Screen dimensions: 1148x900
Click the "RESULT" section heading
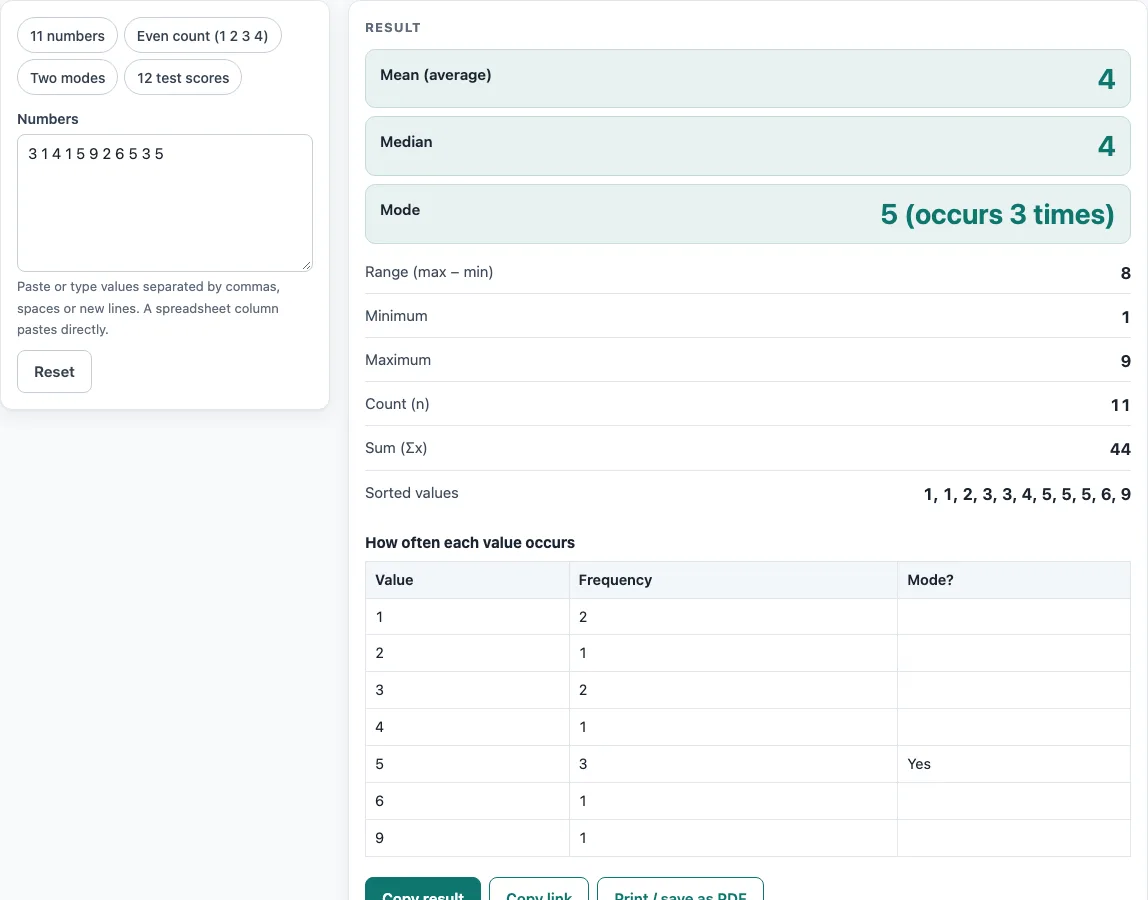point(393,28)
